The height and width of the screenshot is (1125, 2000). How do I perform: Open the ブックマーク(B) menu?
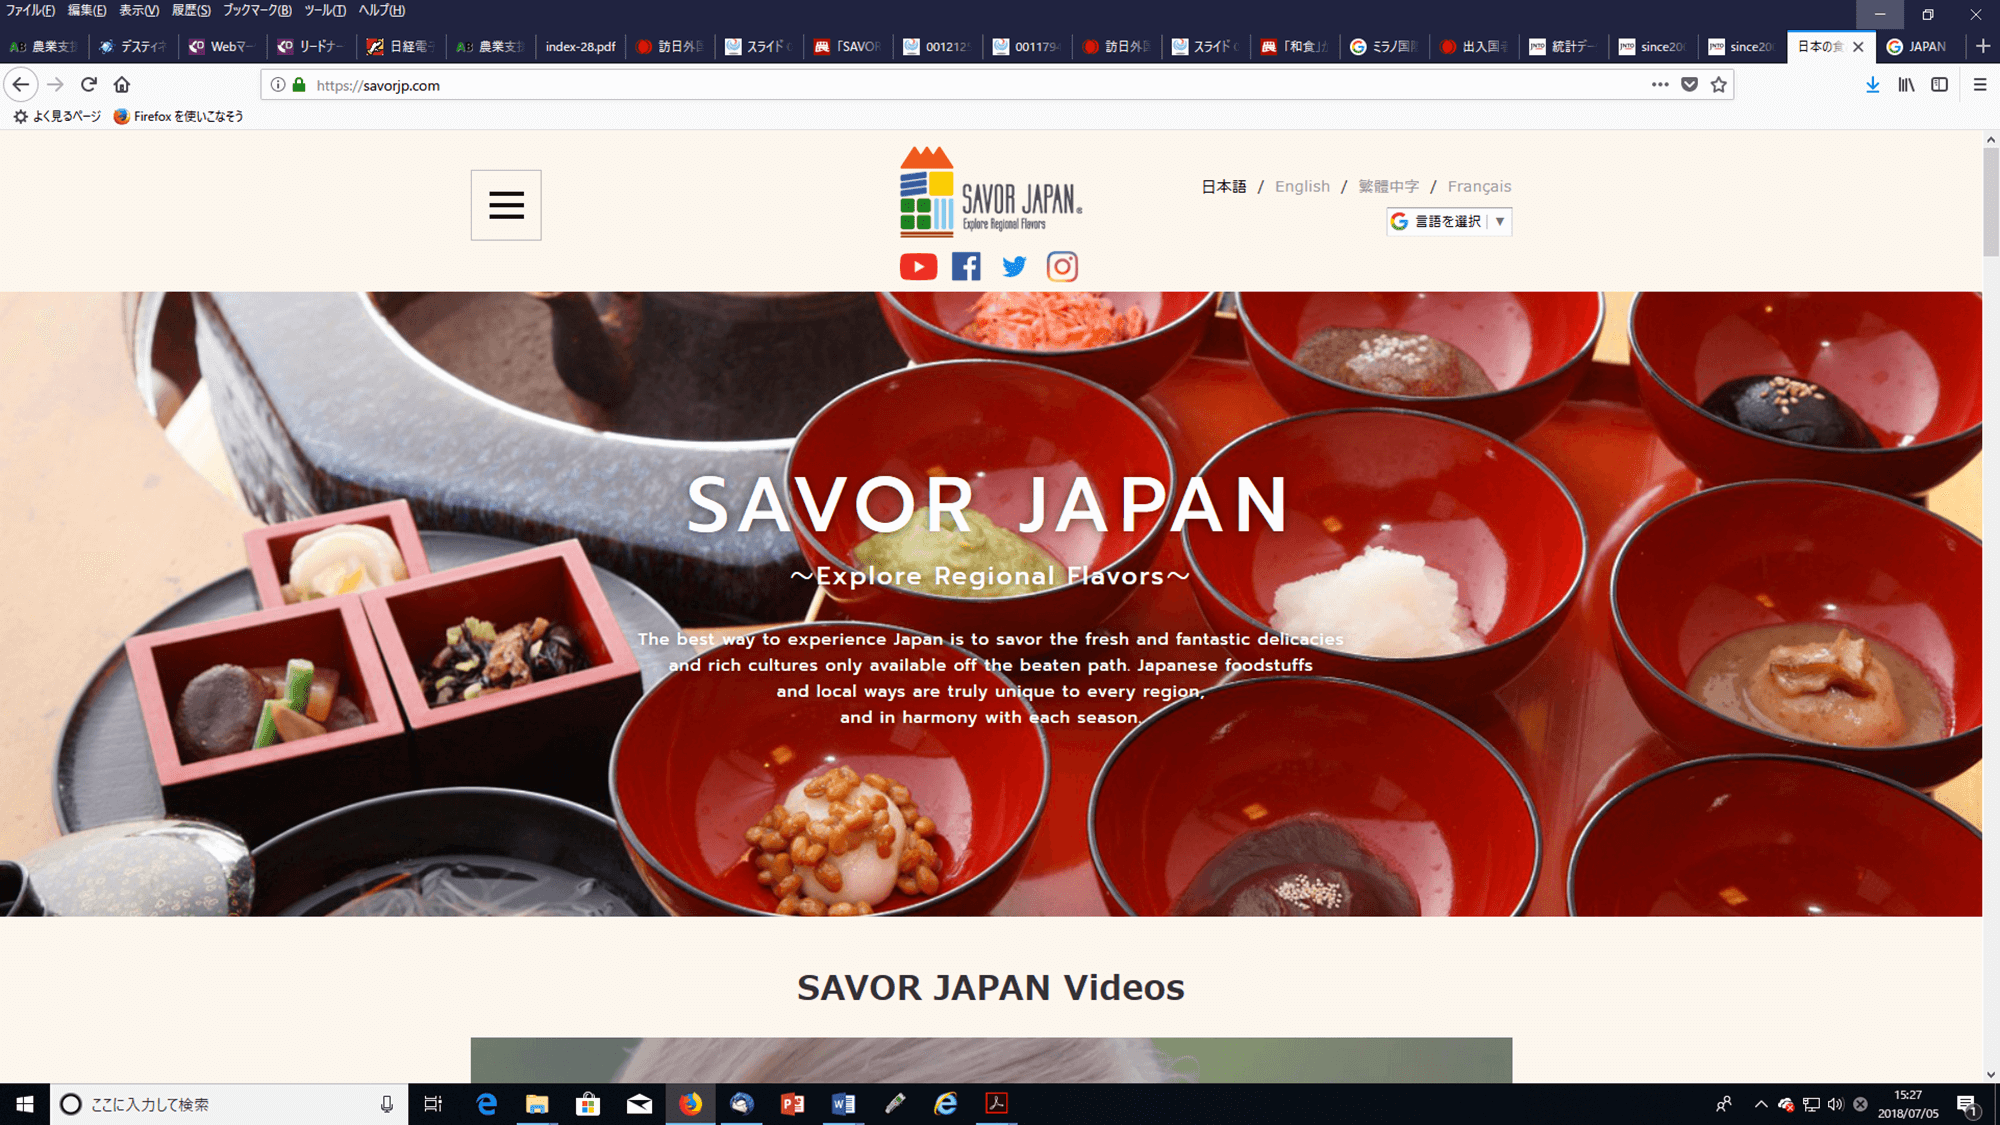point(257,10)
